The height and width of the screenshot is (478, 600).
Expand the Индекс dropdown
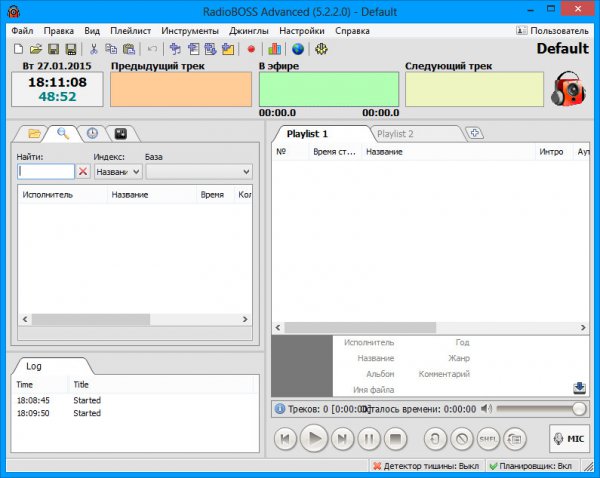click(118, 172)
